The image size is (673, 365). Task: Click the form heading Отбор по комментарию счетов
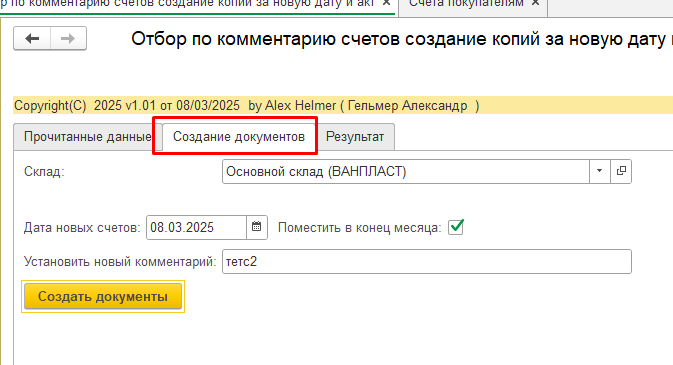[401, 39]
